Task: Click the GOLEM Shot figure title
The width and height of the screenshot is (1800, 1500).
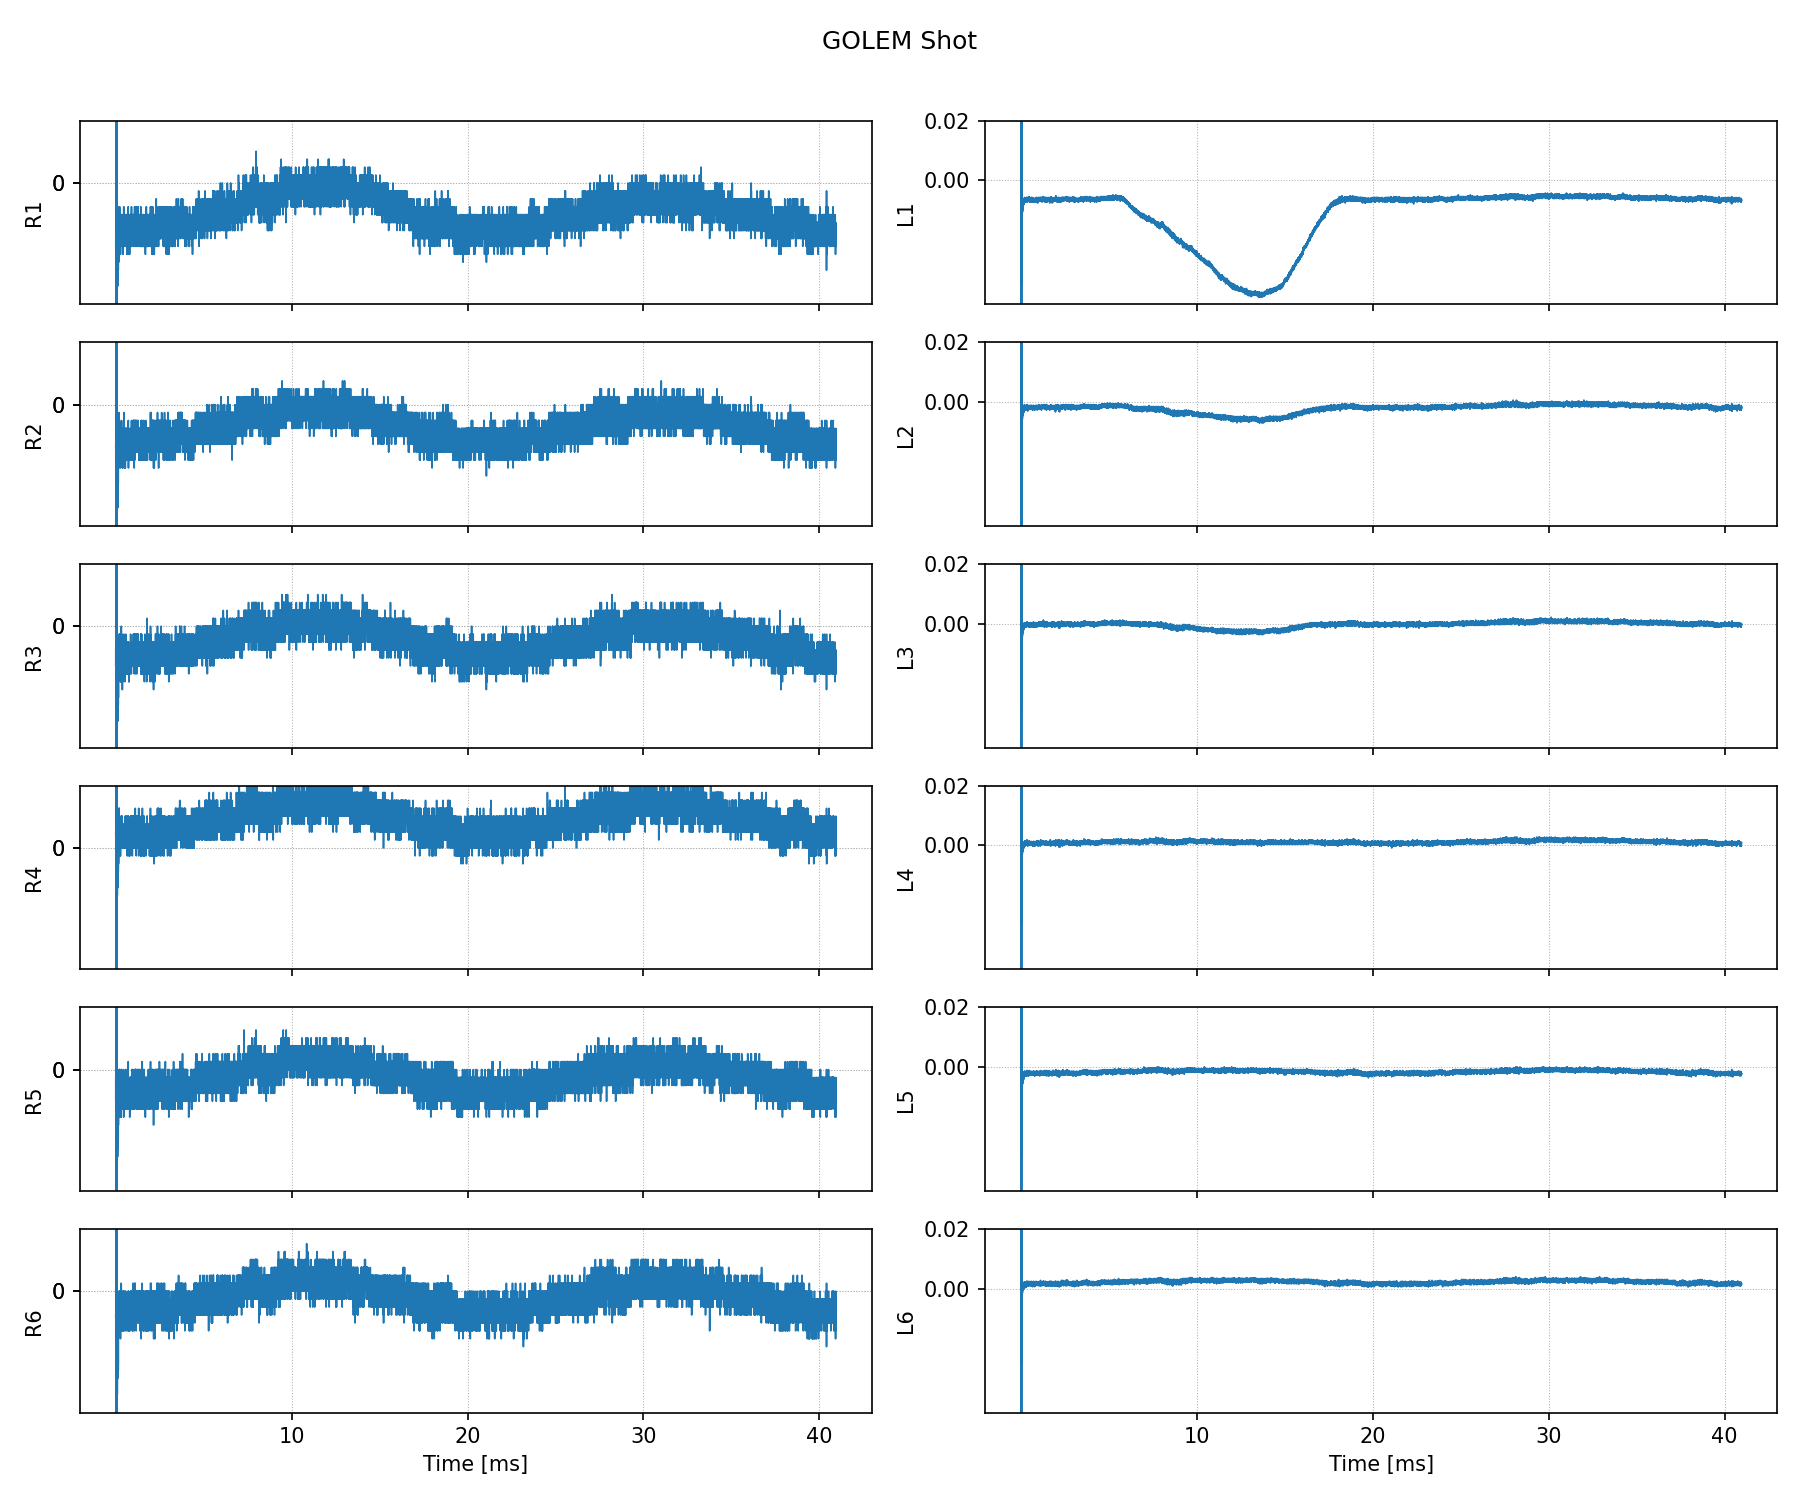Action: [x=898, y=41]
